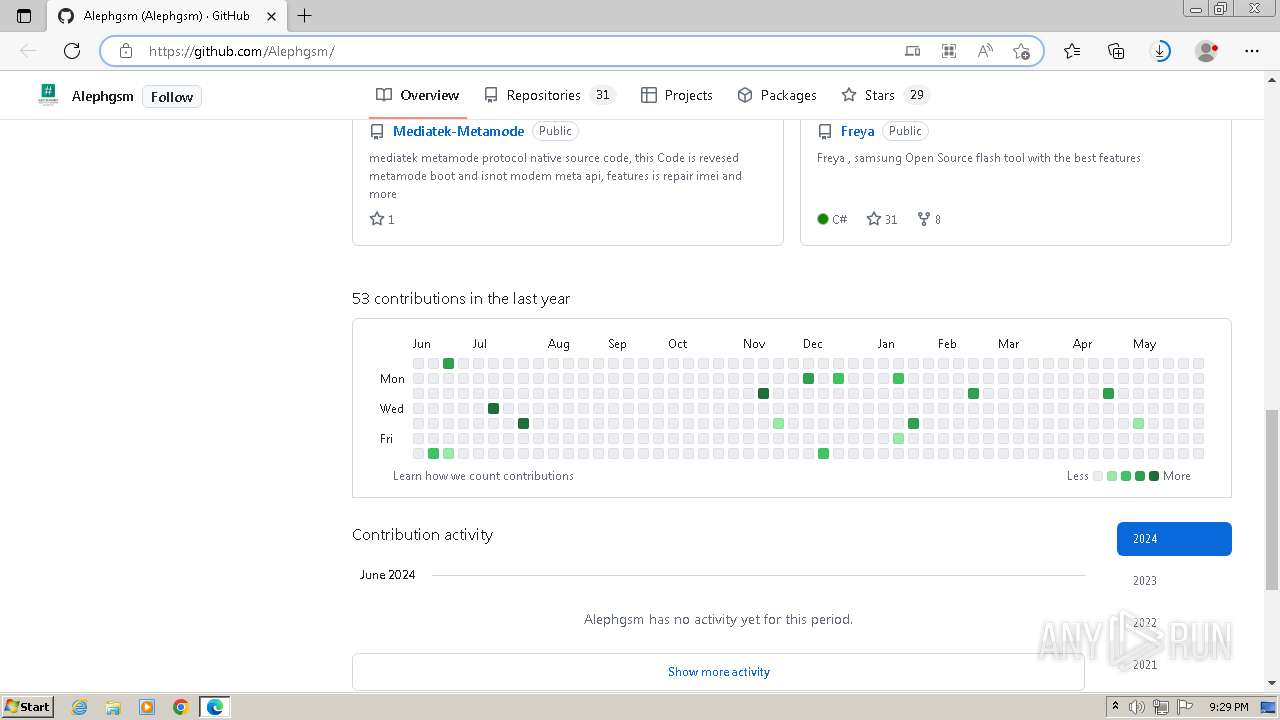Select the 2023 year filter
The width and height of the screenshot is (1280, 720).
pos(1174,581)
